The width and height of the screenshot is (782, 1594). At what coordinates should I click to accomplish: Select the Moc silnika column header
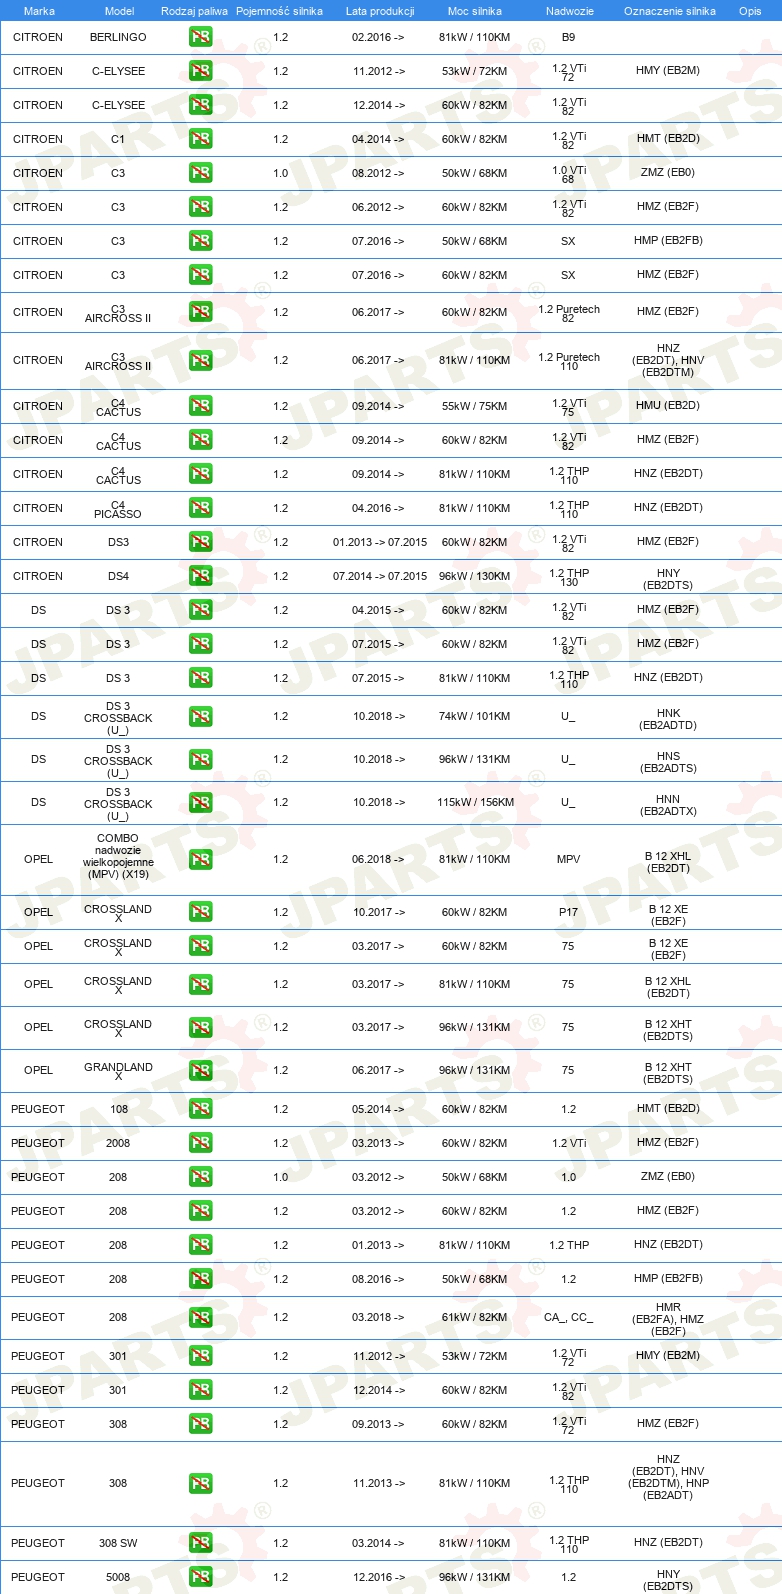[x=475, y=11]
